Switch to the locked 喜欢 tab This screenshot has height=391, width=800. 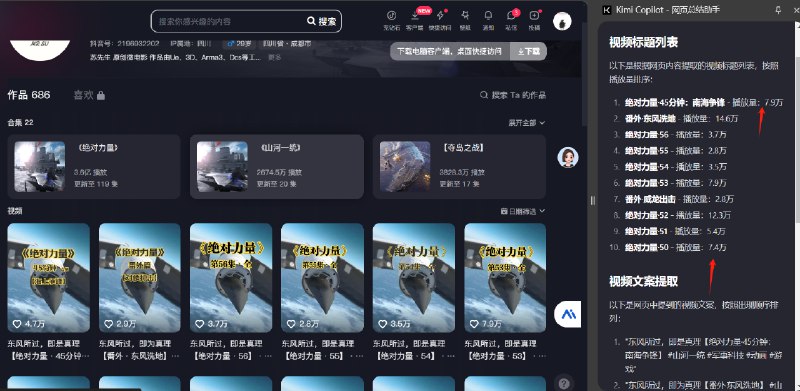click(89, 95)
